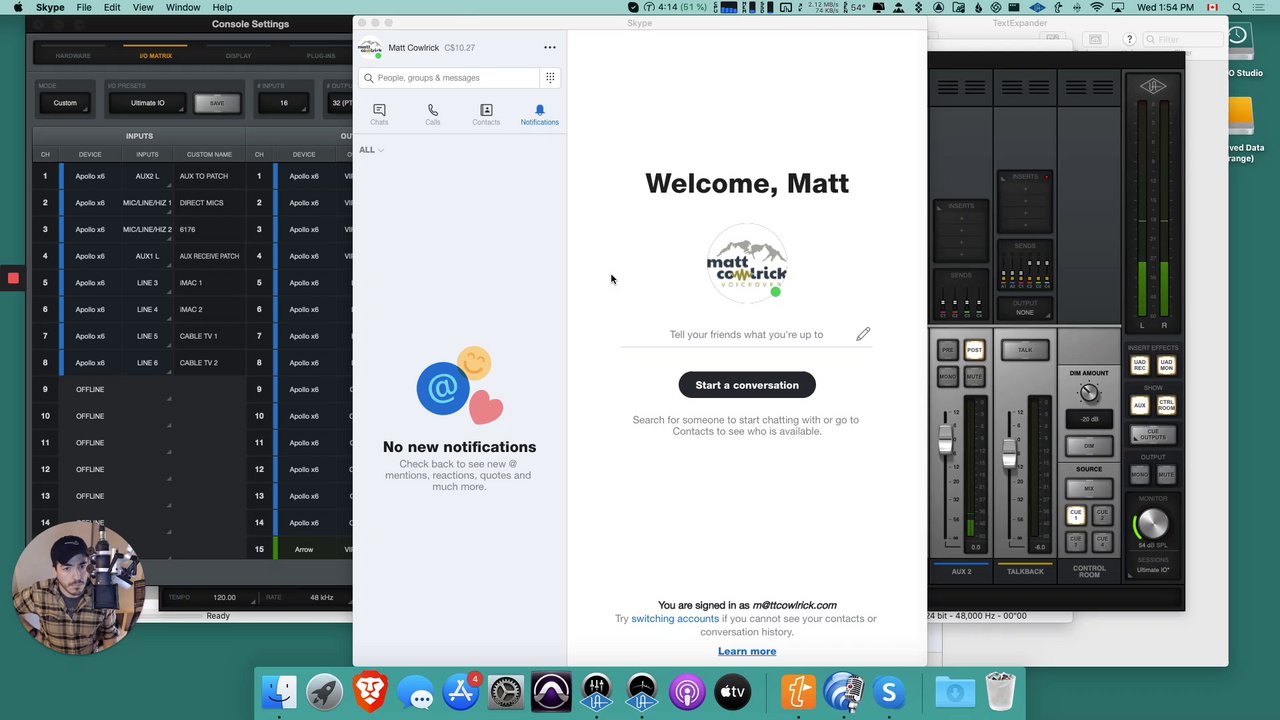Toggle Show CTRL ROOM in the console
Viewport: 1280px width, 720px height.
[x=1166, y=405]
